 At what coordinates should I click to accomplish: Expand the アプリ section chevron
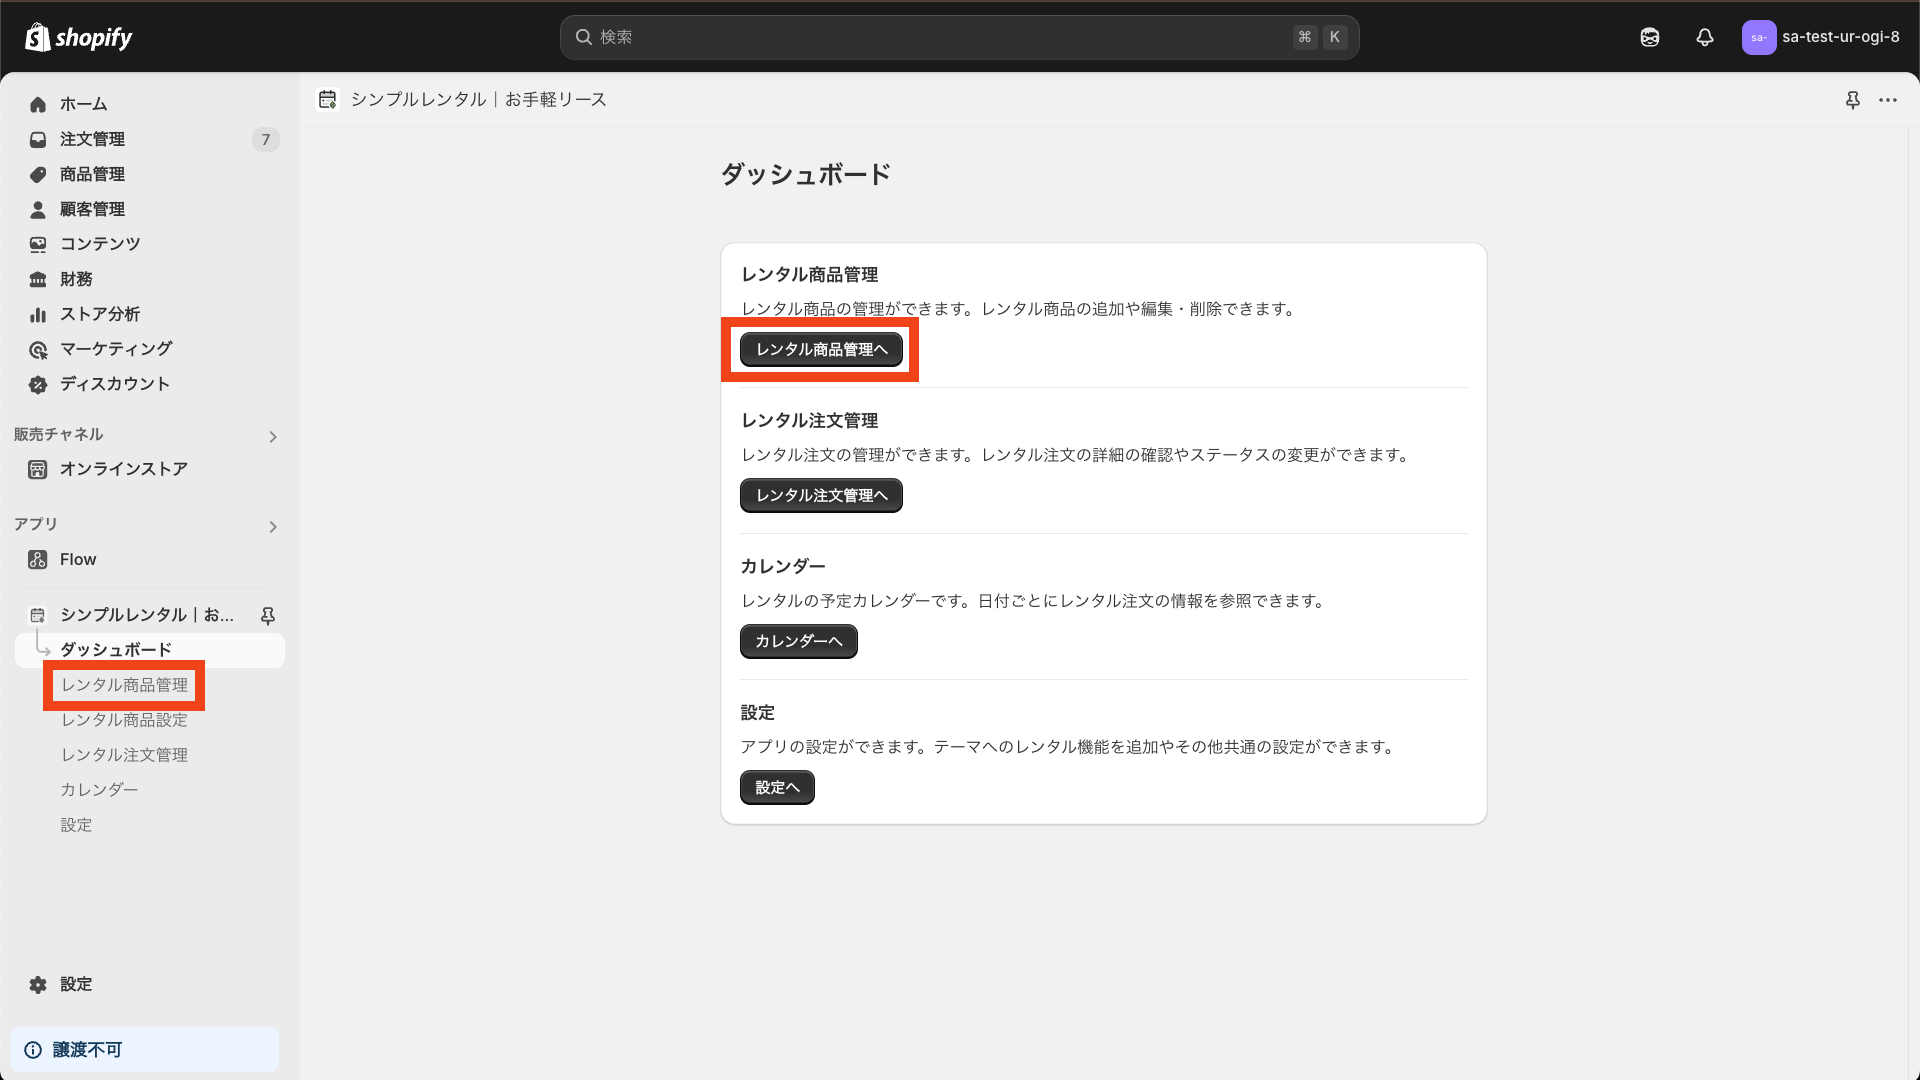[x=273, y=526]
